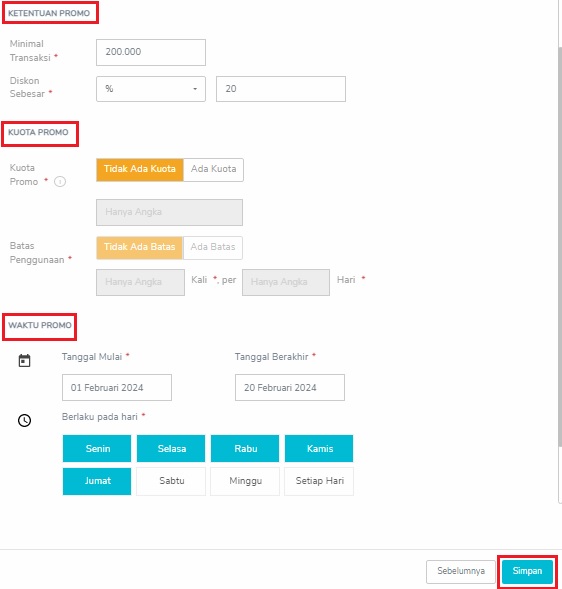The height and width of the screenshot is (589, 562).
Task: Enable the Minggu day button
Action: (x=245, y=481)
